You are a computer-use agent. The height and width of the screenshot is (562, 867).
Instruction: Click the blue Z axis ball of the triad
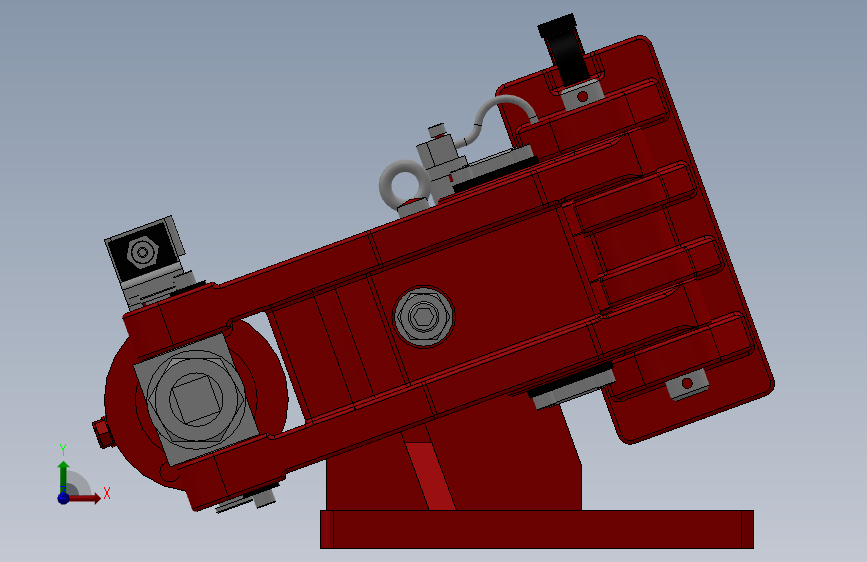point(63,498)
